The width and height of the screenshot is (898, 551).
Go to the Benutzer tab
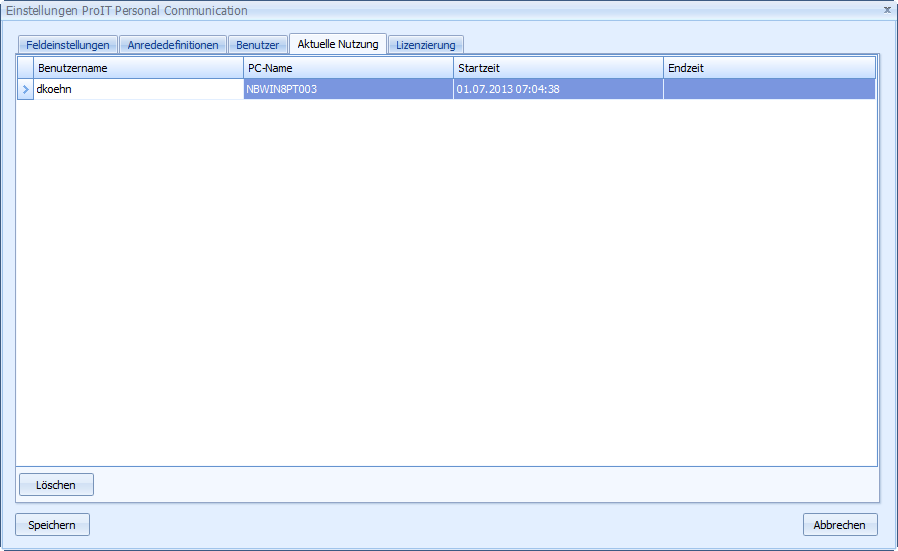(x=257, y=45)
